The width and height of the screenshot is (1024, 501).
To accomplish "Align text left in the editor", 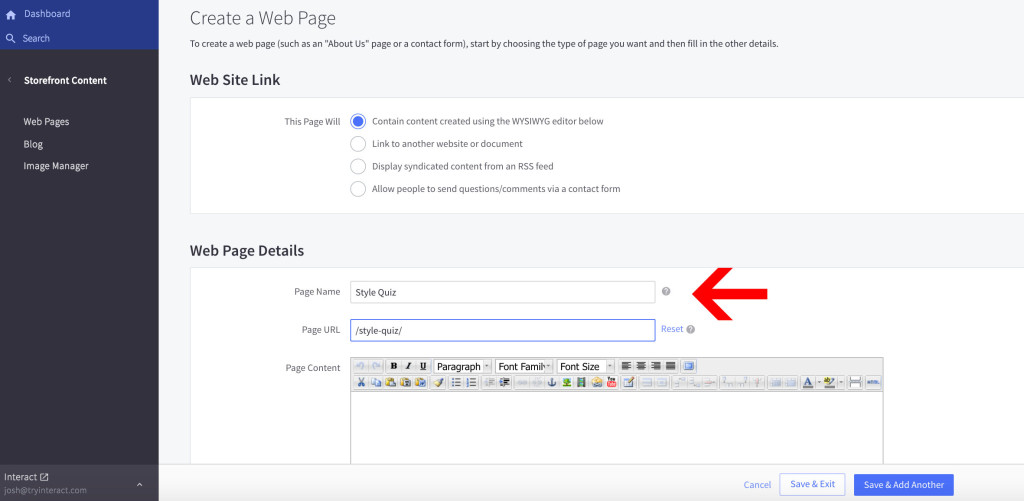I will 626,366.
